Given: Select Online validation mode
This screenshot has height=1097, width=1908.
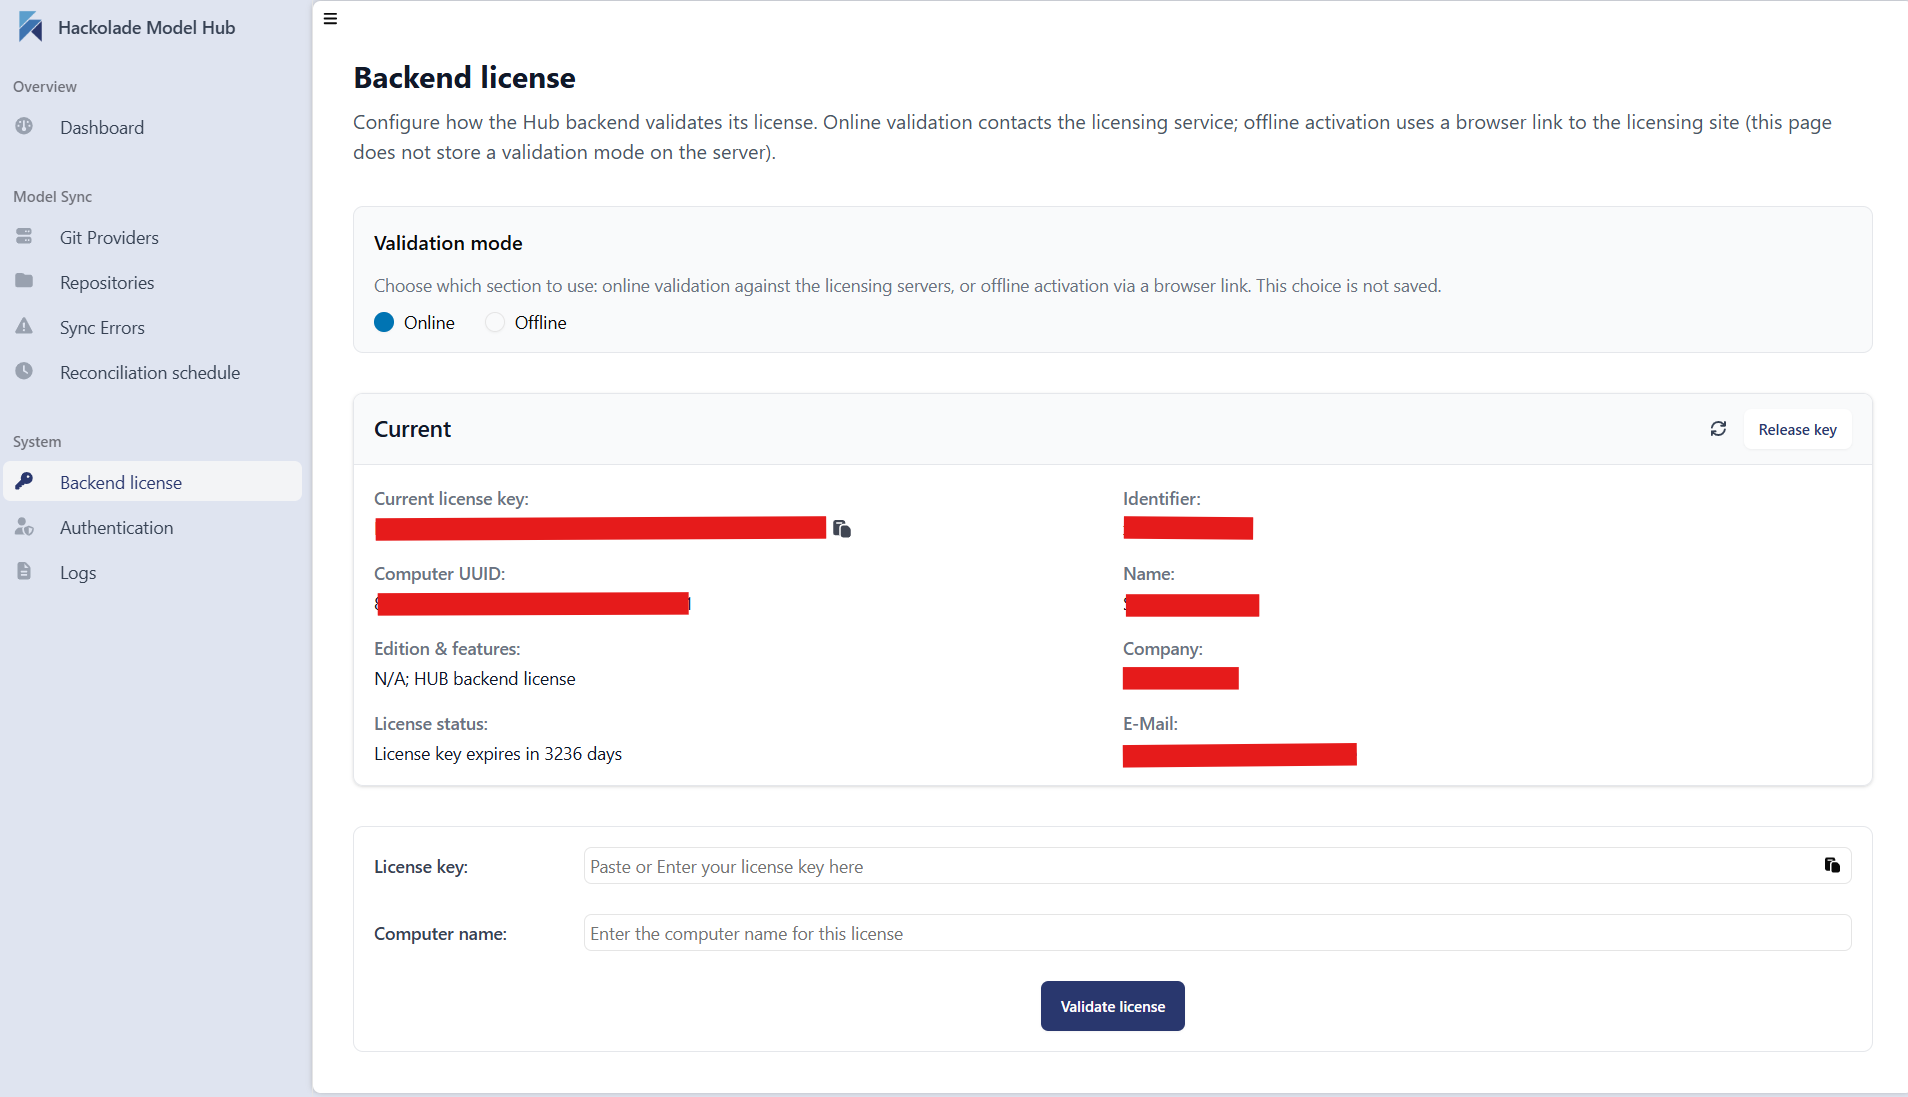Looking at the screenshot, I should [384, 322].
